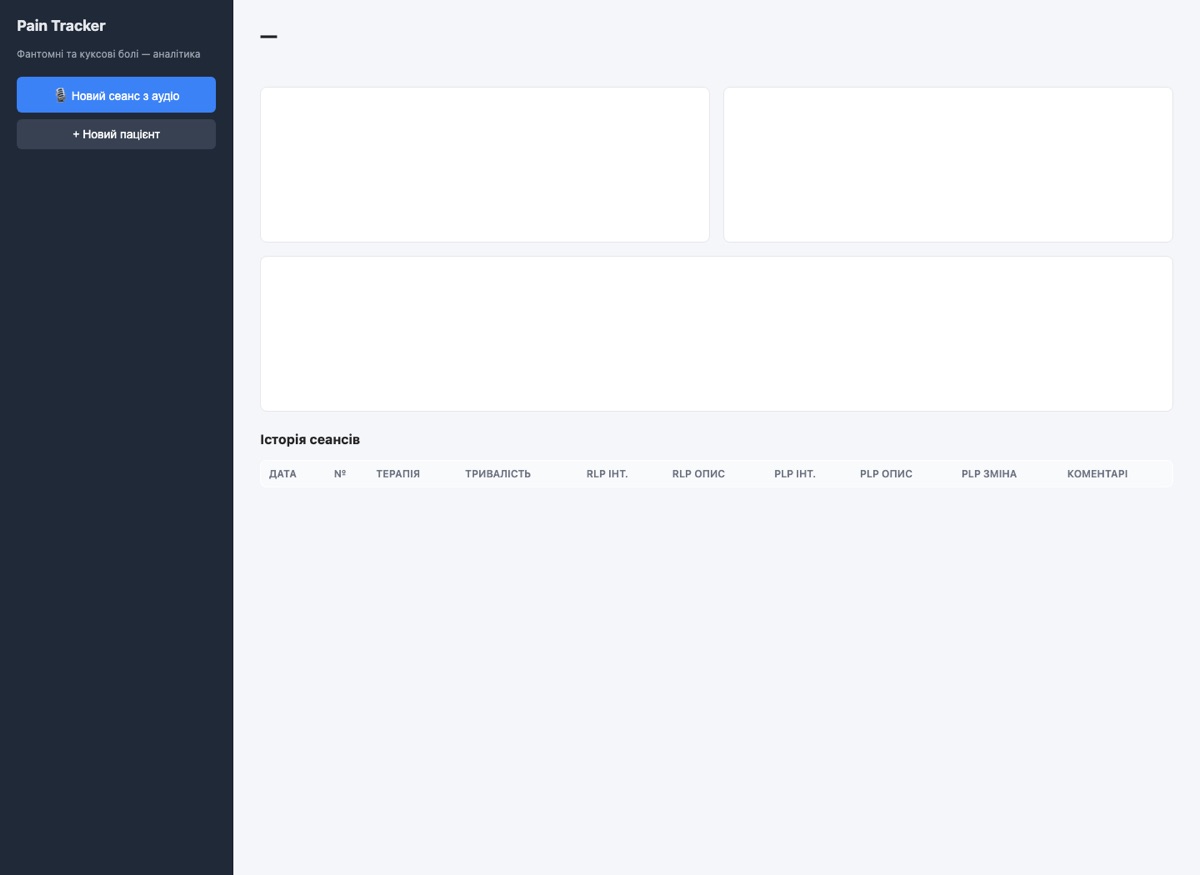Click the № column header
The image size is (1200, 875).
tap(340, 474)
